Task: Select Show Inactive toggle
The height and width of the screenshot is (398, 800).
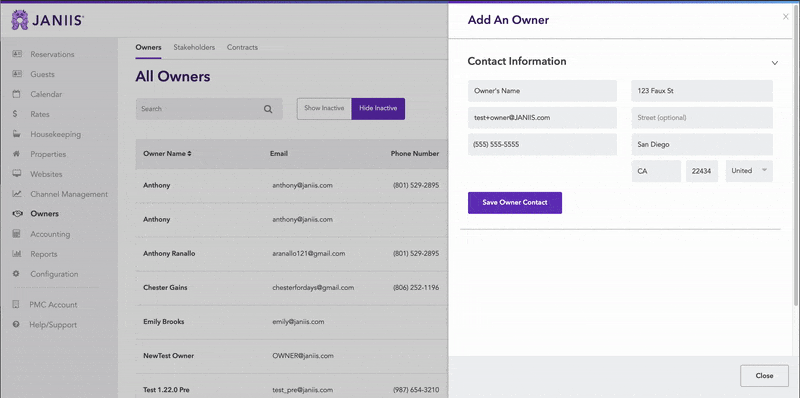Action: pyautogui.click(x=324, y=109)
